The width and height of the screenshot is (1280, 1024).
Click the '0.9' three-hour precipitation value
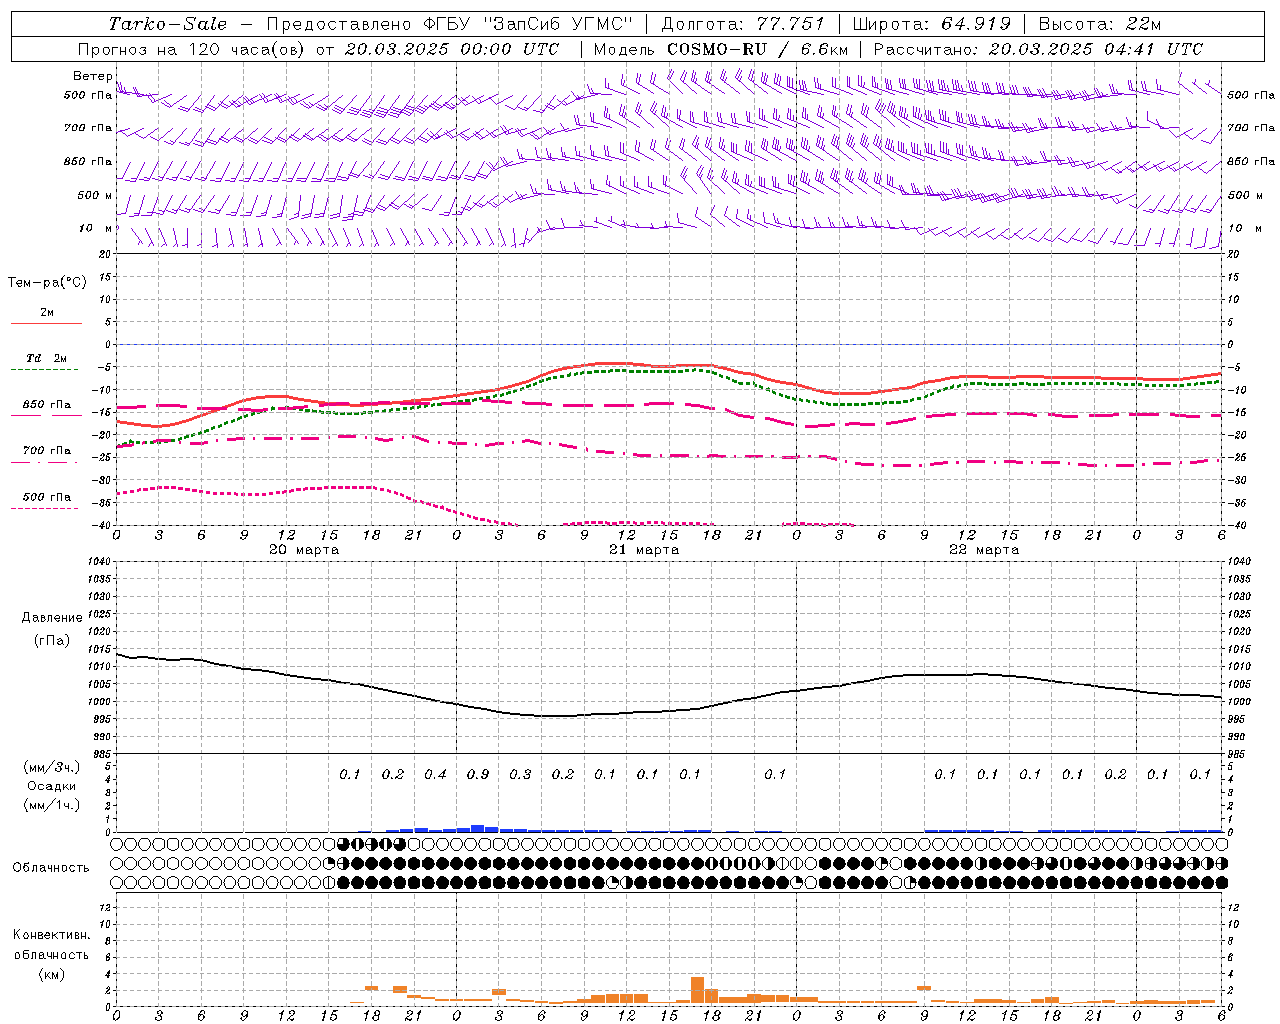[x=478, y=775]
